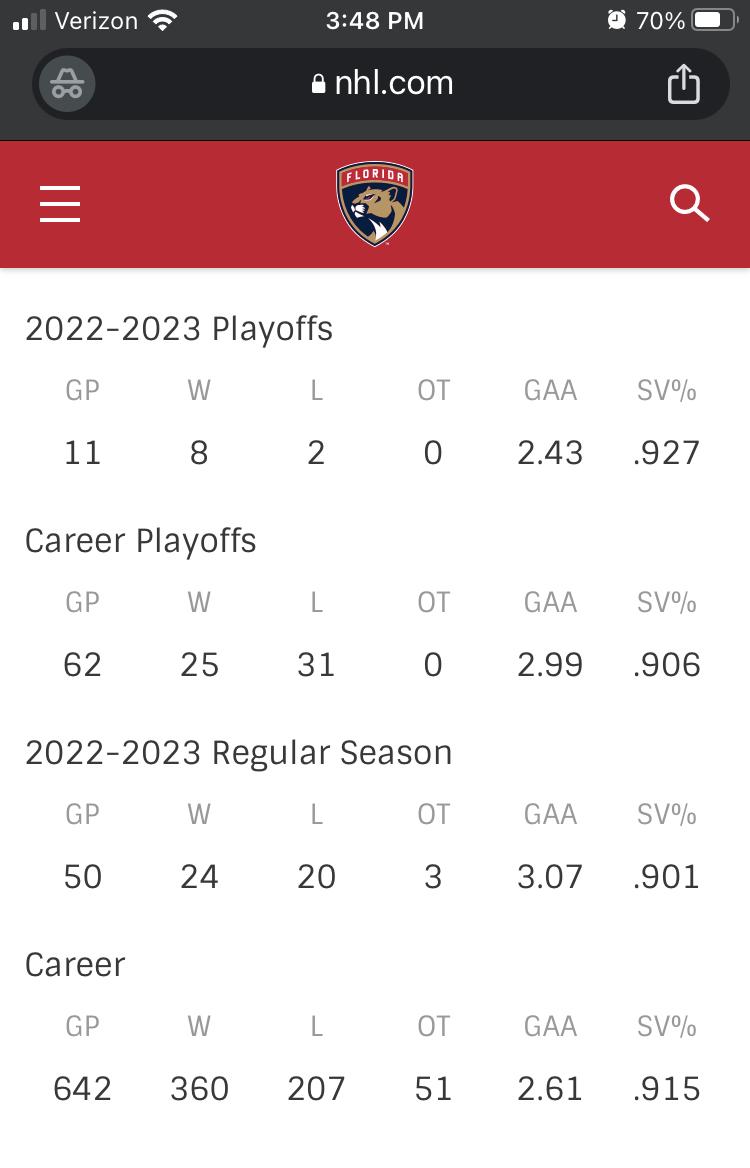Tap the share icon in address bar

683,83
